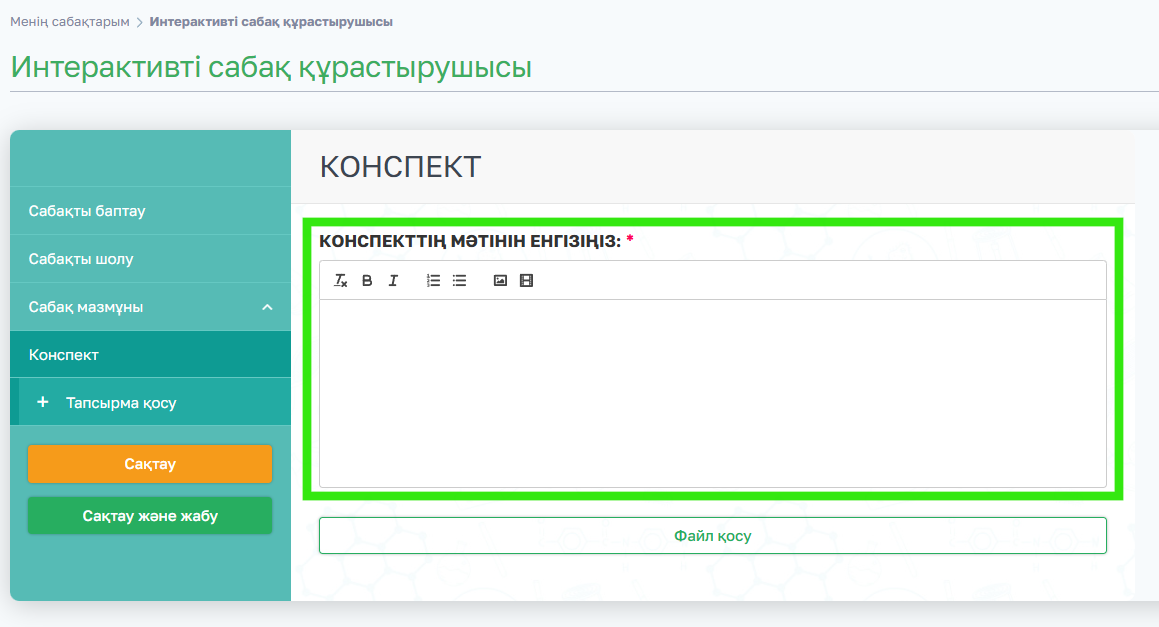Open the Сабақты баптау menu item
Image resolution: width=1159 pixels, height=627 pixels.
[151, 211]
